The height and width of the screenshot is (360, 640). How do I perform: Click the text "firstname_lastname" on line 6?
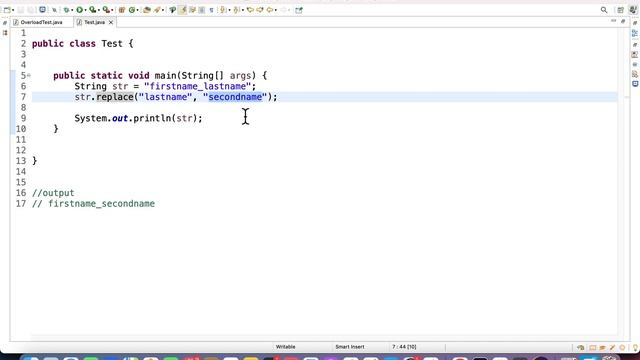[x=200, y=86]
